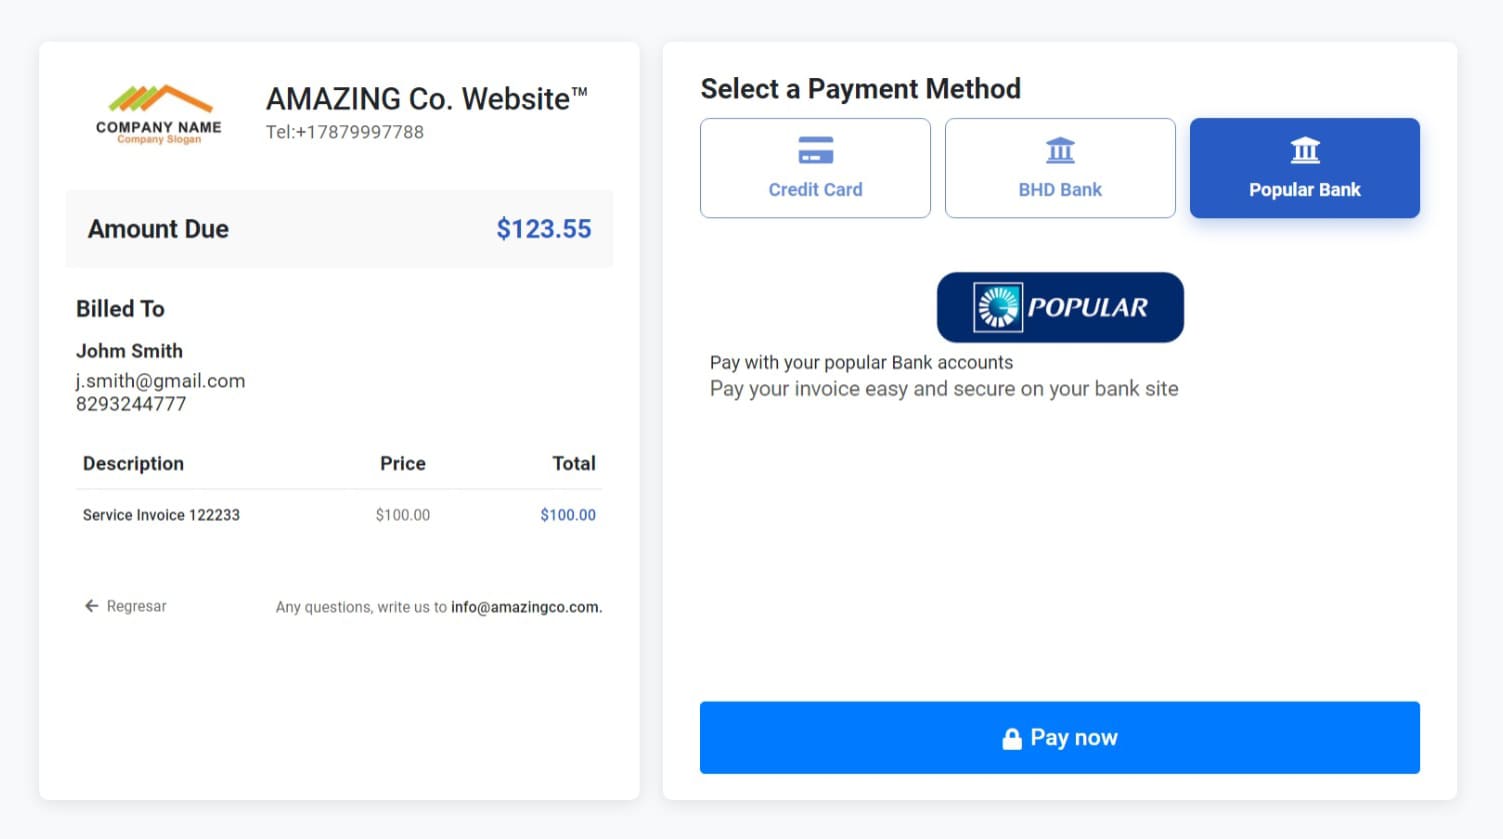Click the Popular Bank building icon
This screenshot has height=839, width=1503.
coord(1304,151)
